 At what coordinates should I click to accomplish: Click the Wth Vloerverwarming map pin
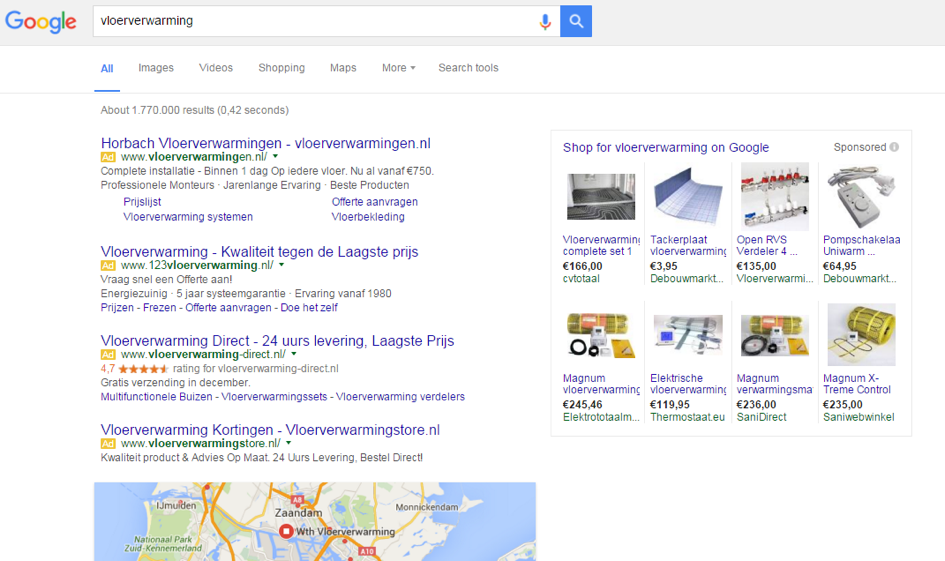(x=286, y=531)
